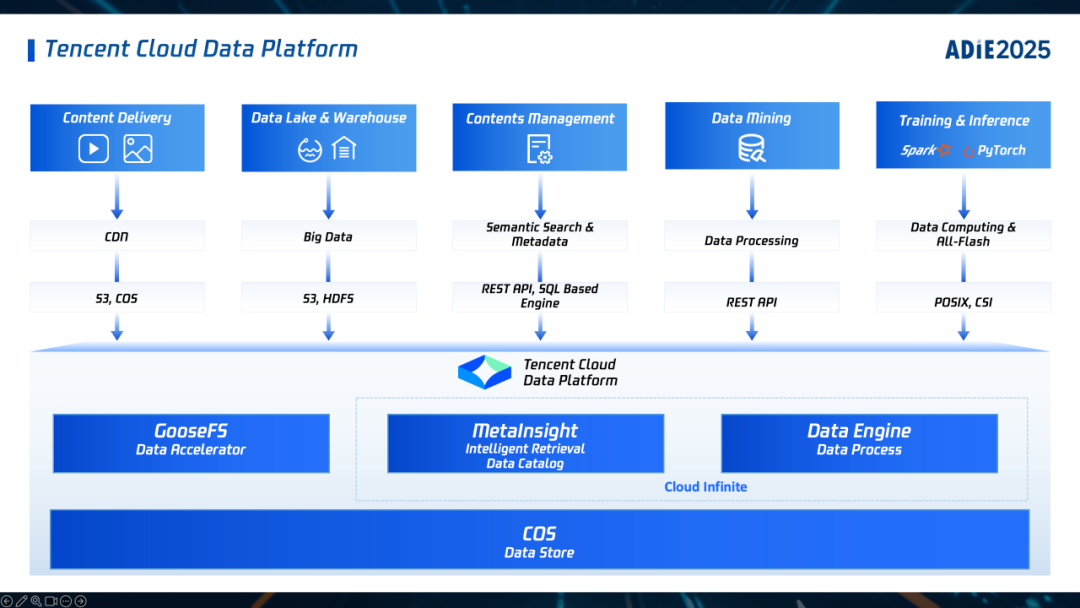Click the "REST API, SQL Based Engine" box
This screenshot has width=1080, height=608.
point(539,297)
